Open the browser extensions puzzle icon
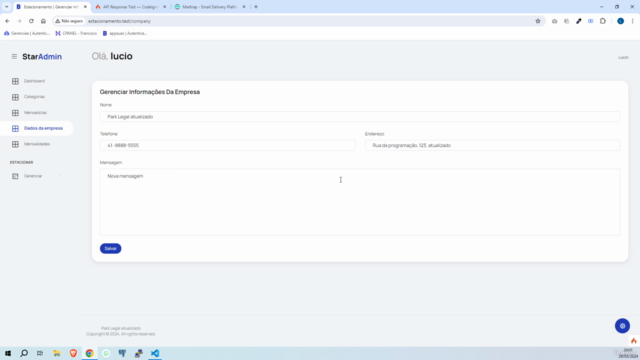The width and height of the screenshot is (640, 360). [x=603, y=21]
